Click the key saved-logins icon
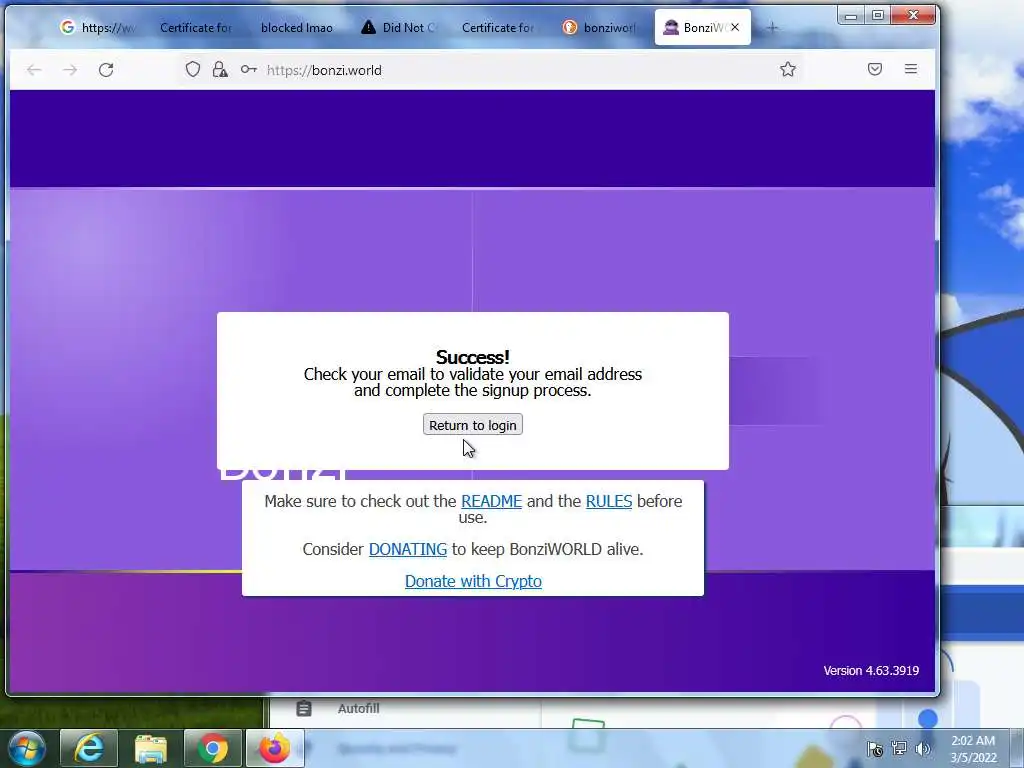The height and width of the screenshot is (768, 1024). point(248,69)
